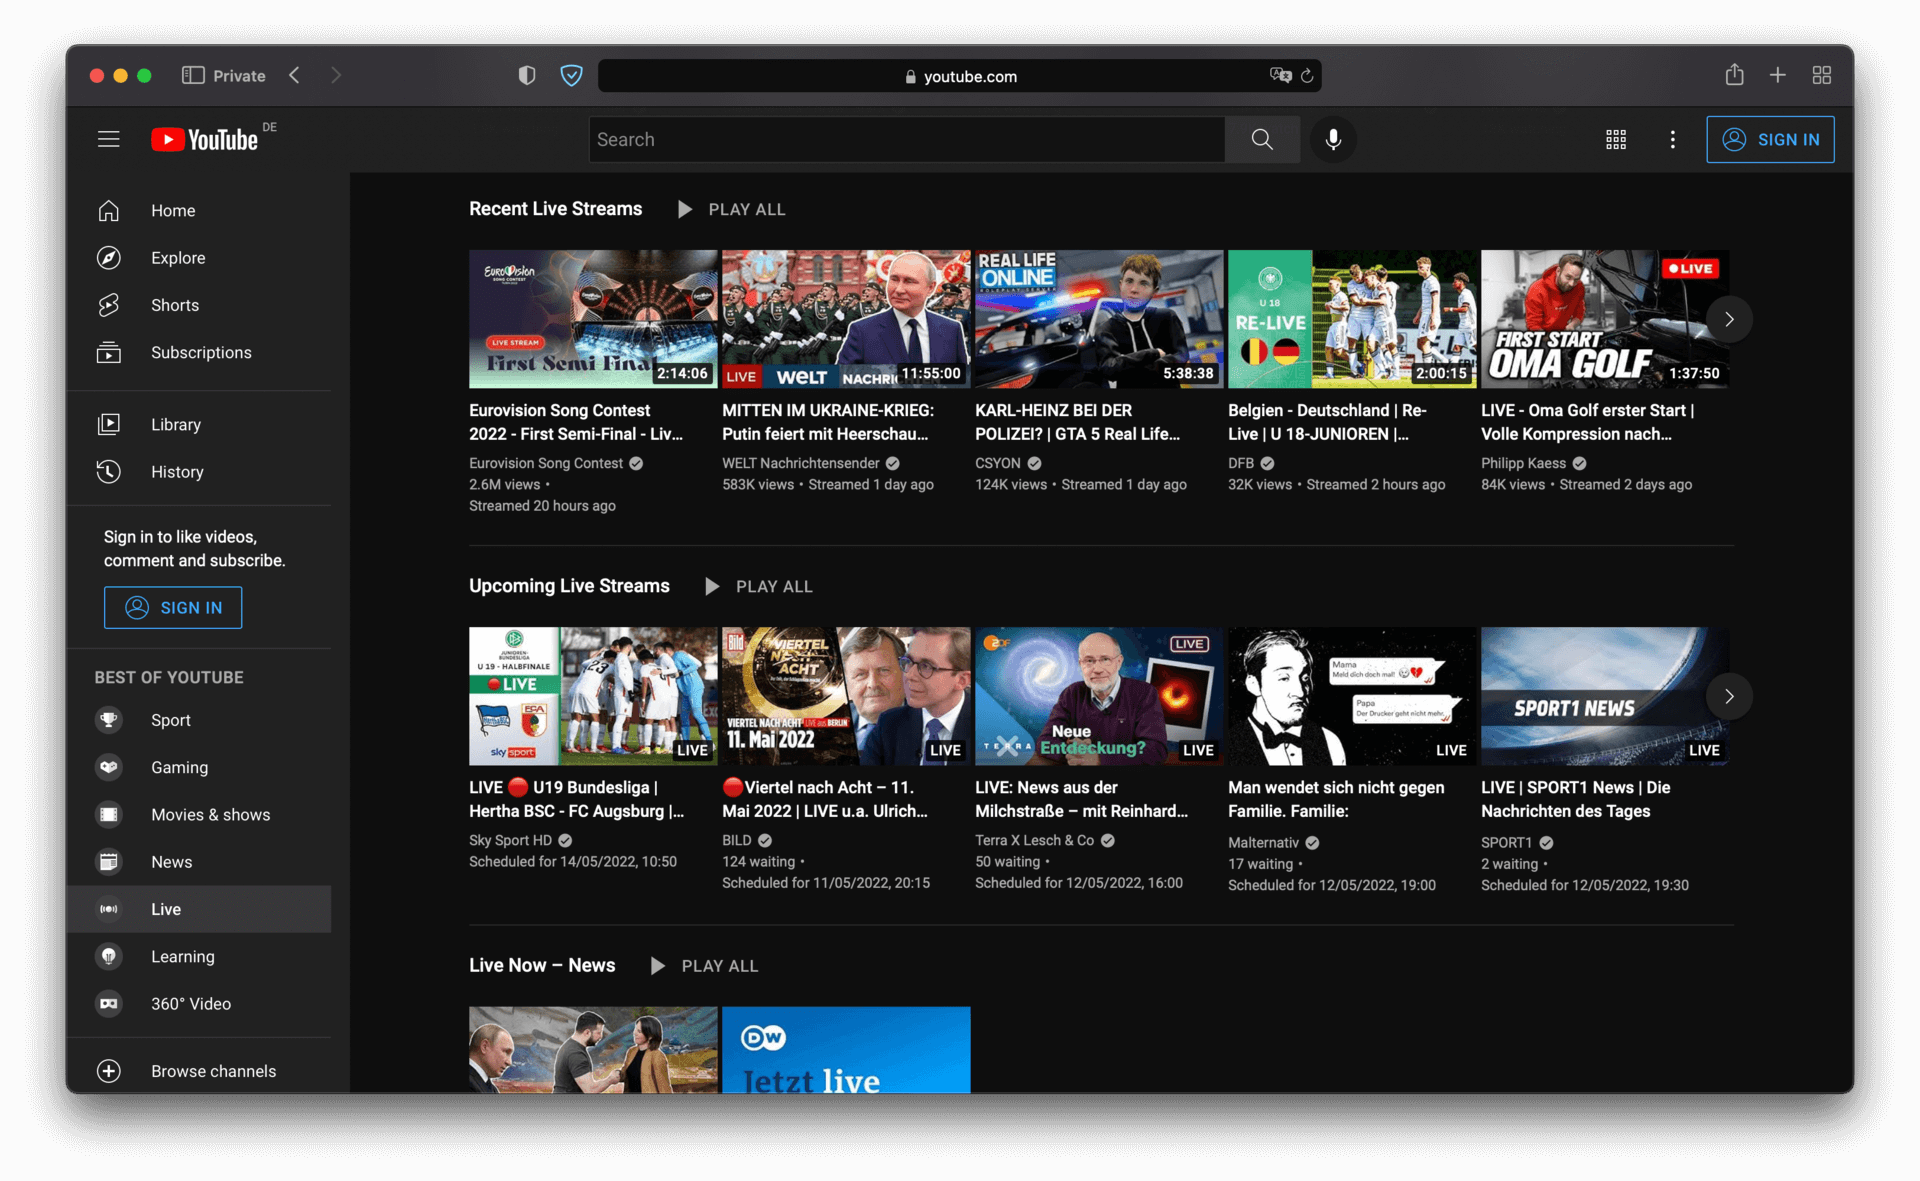
Task: Activate voice search microphone
Action: [1333, 139]
